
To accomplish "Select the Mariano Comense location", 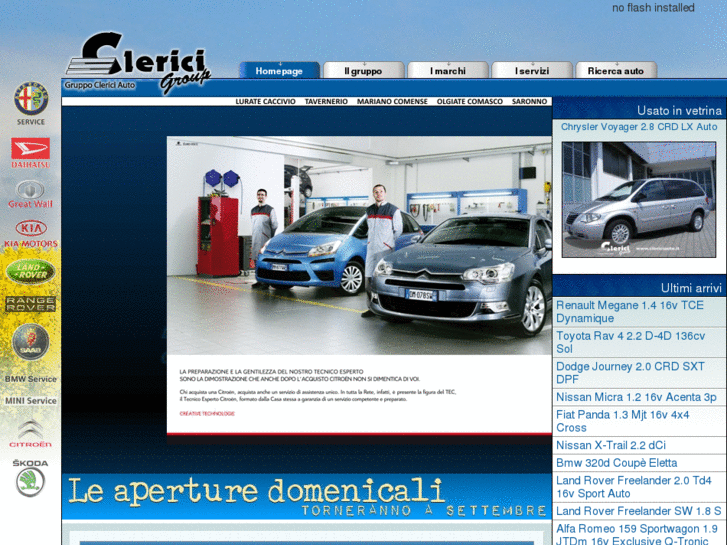I will pyautogui.click(x=392, y=102).
